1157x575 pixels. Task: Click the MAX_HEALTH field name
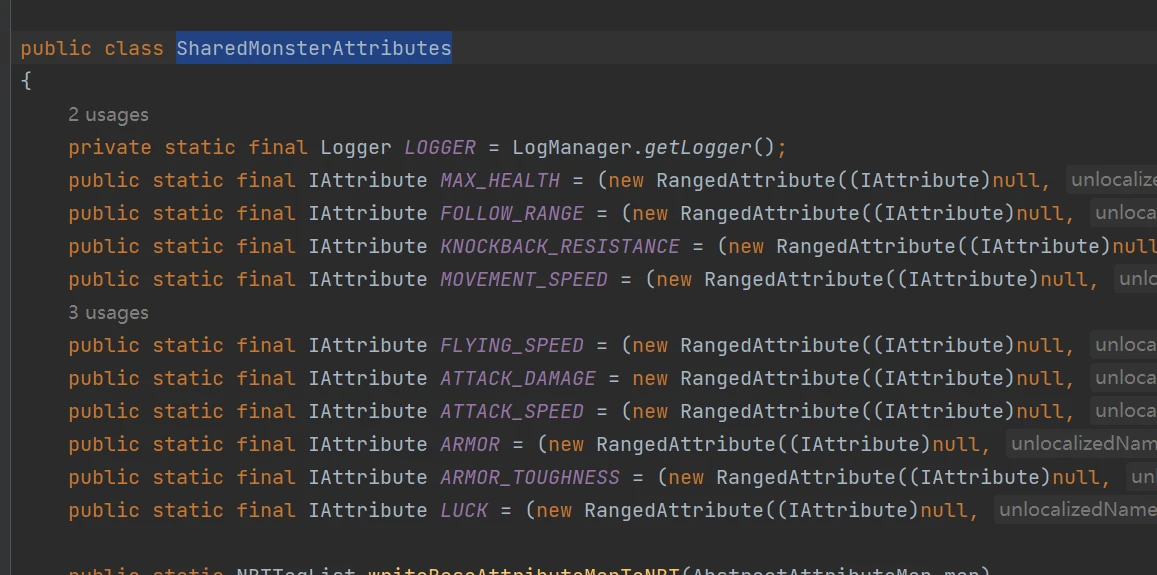coord(500,180)
